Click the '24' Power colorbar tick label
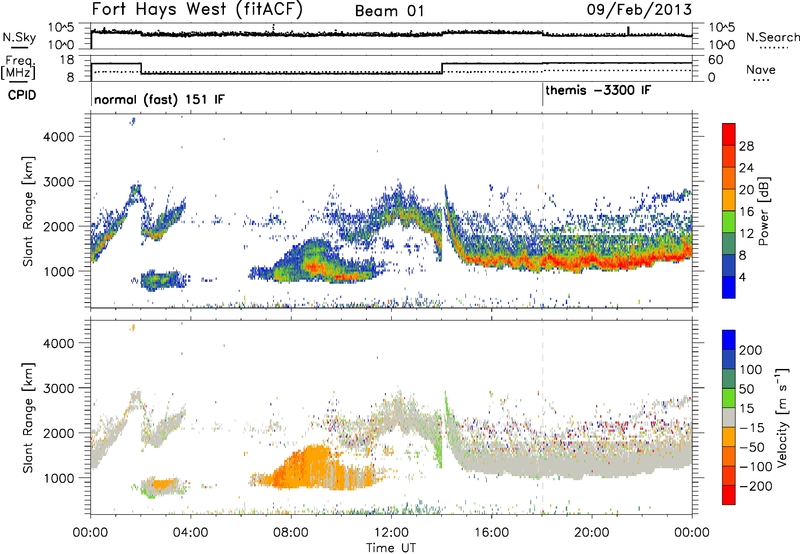Image resolution: width=800 pixels, height=554 pixels. pos(746,168)
